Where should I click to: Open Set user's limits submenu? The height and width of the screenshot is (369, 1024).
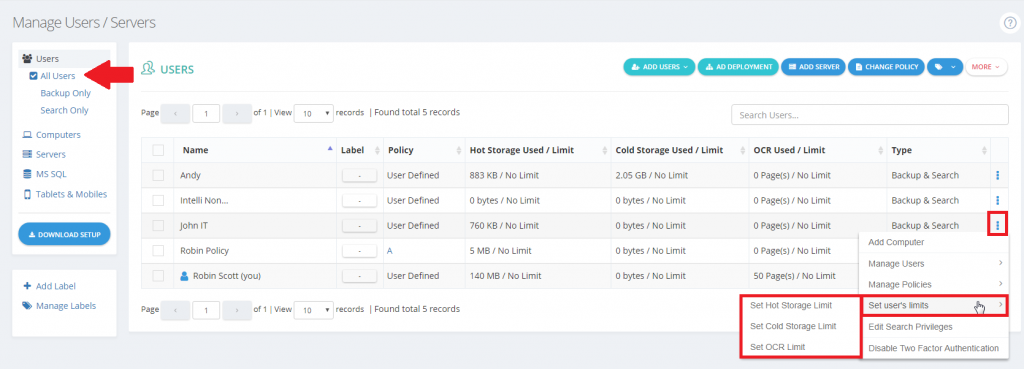935,305
